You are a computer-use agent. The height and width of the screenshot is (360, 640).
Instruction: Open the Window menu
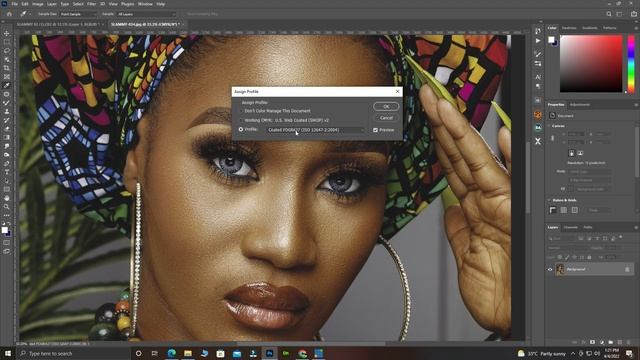(145, 4)
